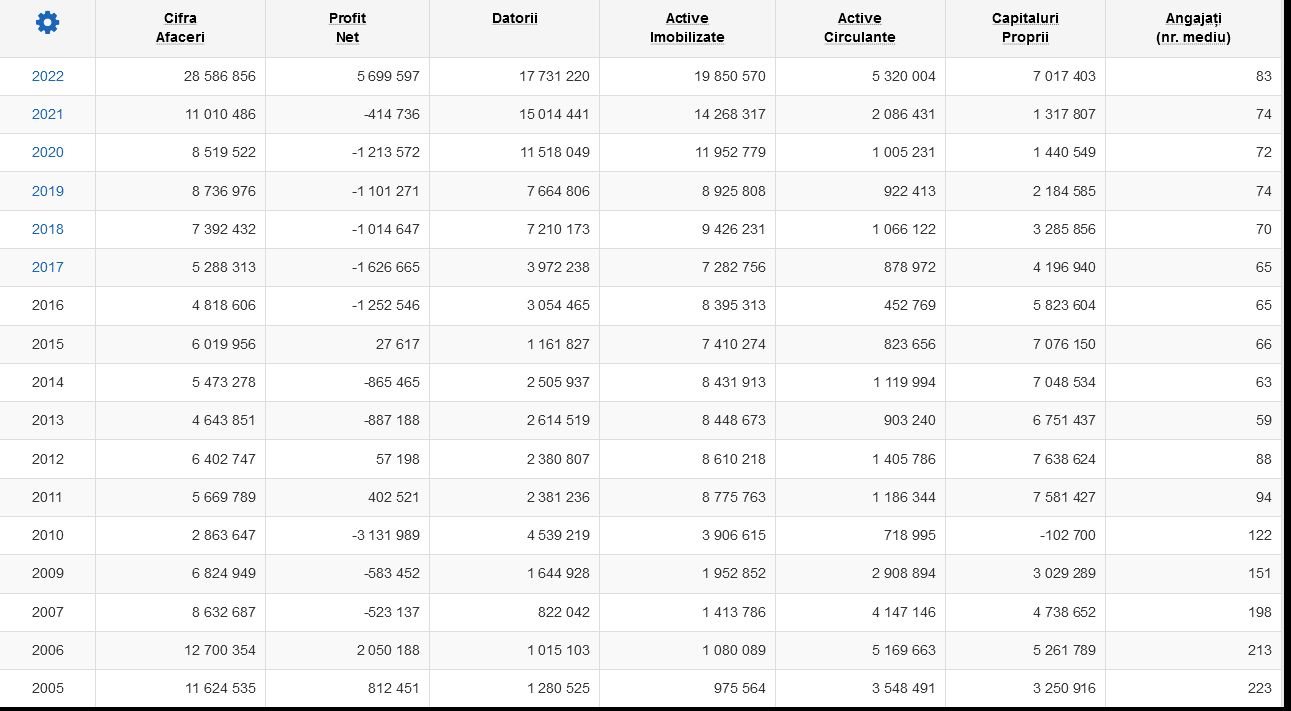Select the Datorii column header

tap(515, 19)
